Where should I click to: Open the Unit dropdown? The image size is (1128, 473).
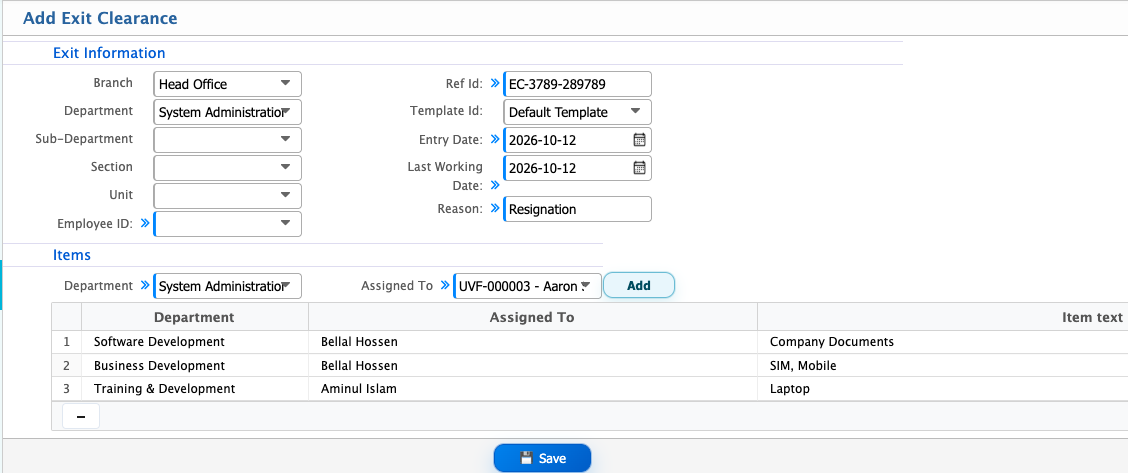tap(227, 196)
